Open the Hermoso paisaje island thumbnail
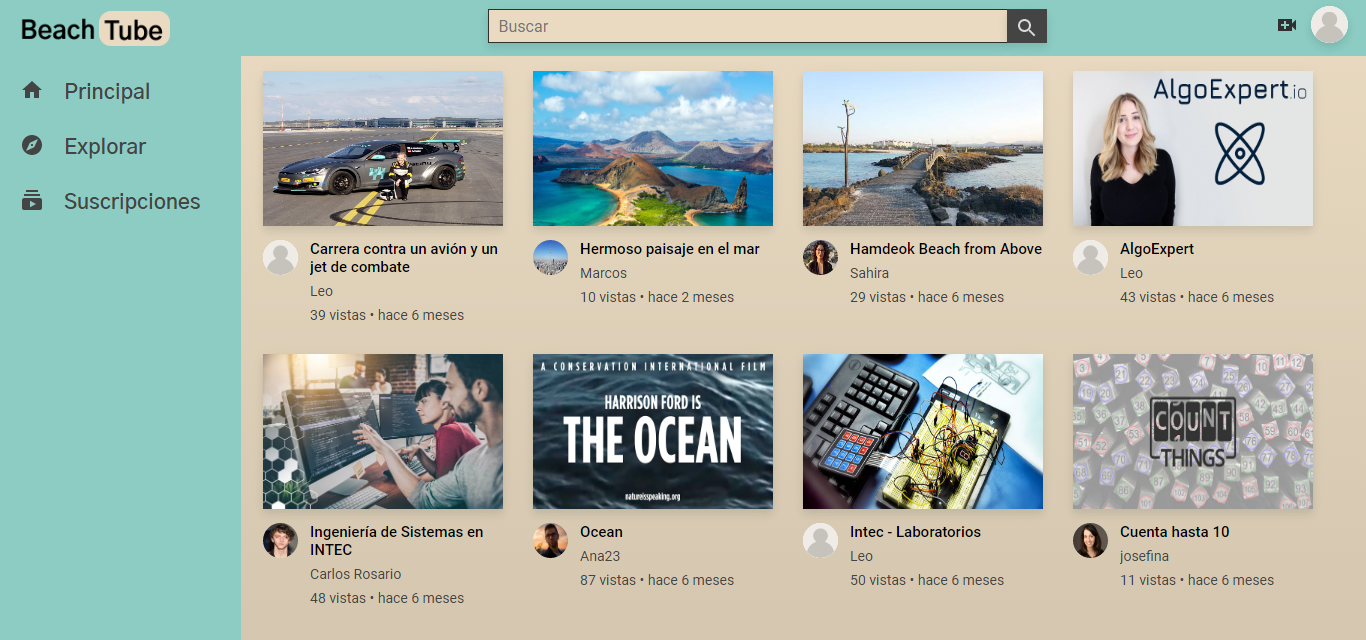 coord(653,148)
